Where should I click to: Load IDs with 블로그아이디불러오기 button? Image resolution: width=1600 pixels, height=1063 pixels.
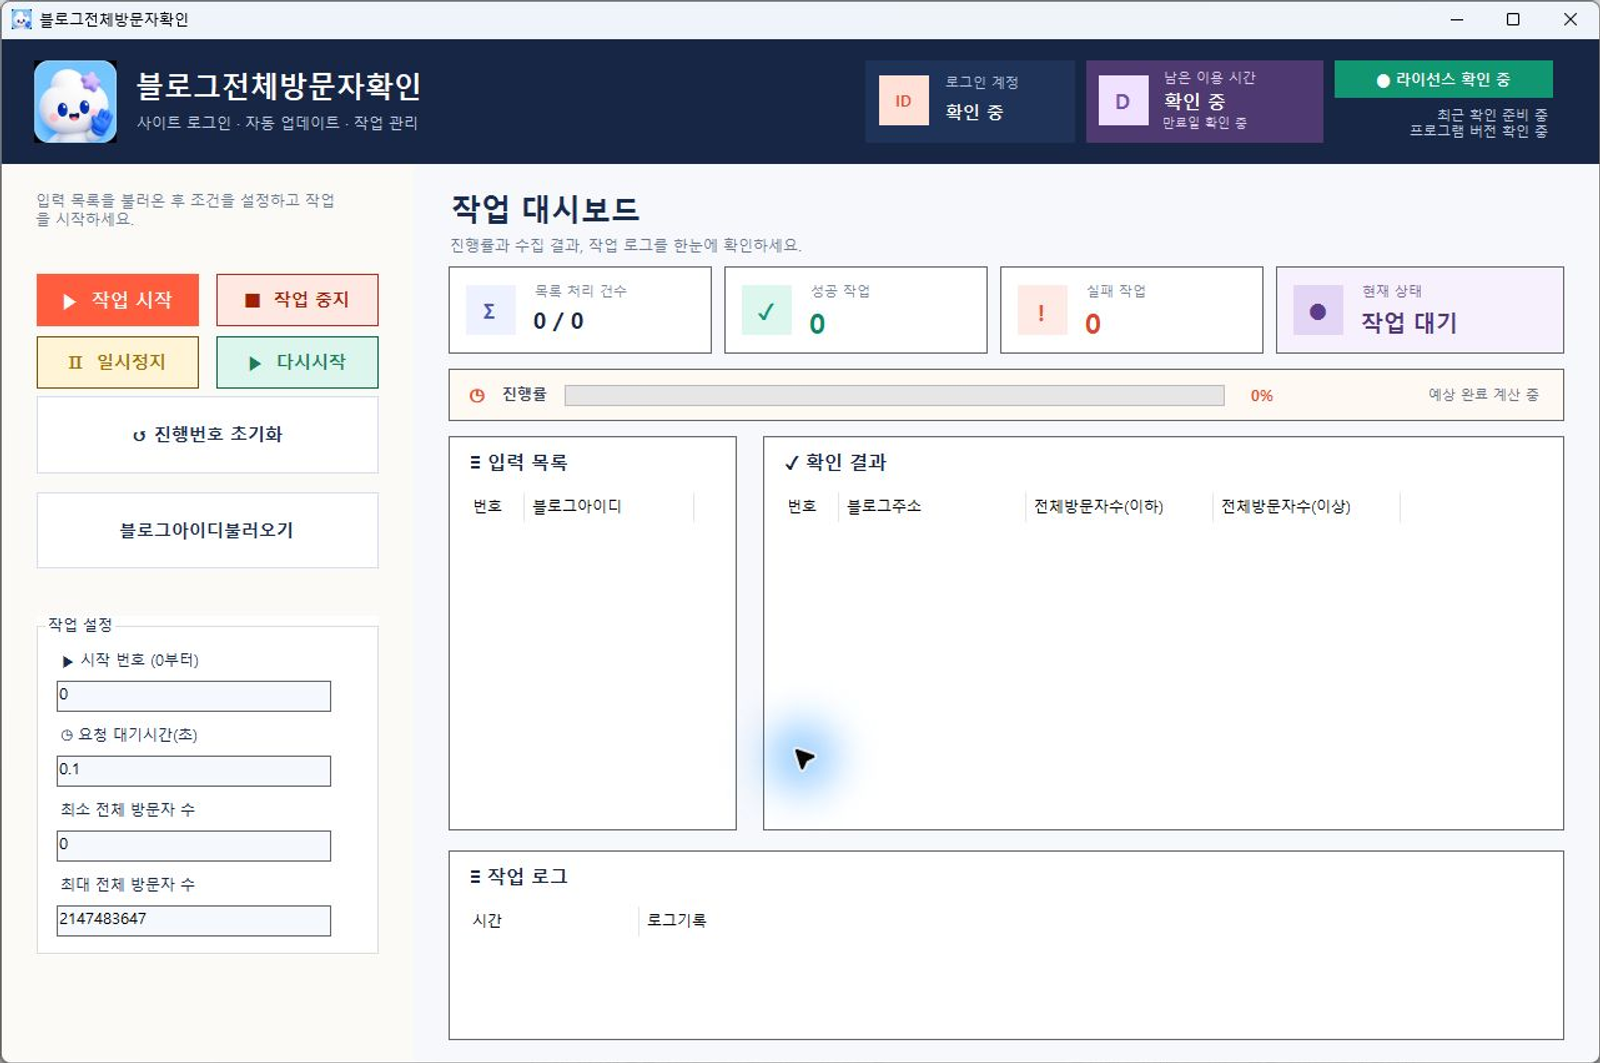point(208,530)
